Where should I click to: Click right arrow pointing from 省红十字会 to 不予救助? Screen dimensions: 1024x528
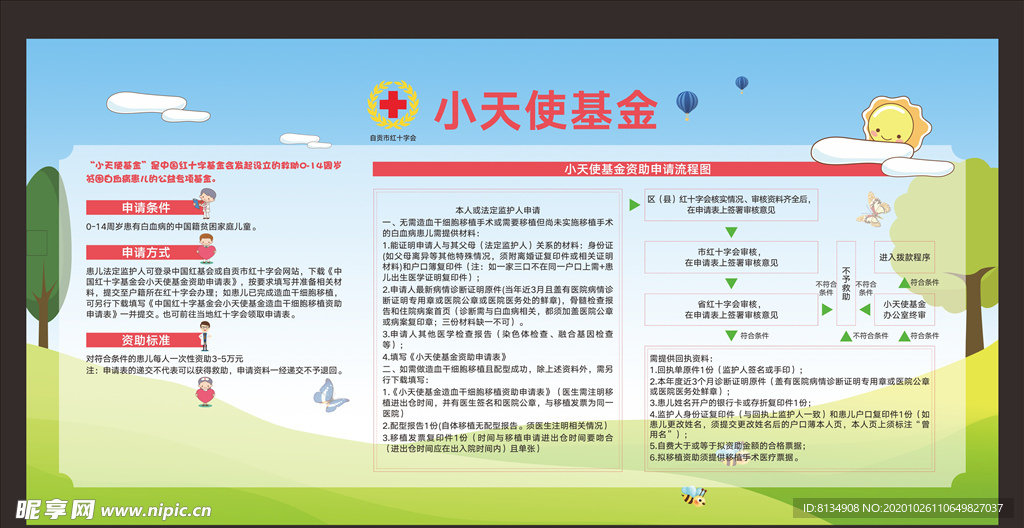click(827, 310)
